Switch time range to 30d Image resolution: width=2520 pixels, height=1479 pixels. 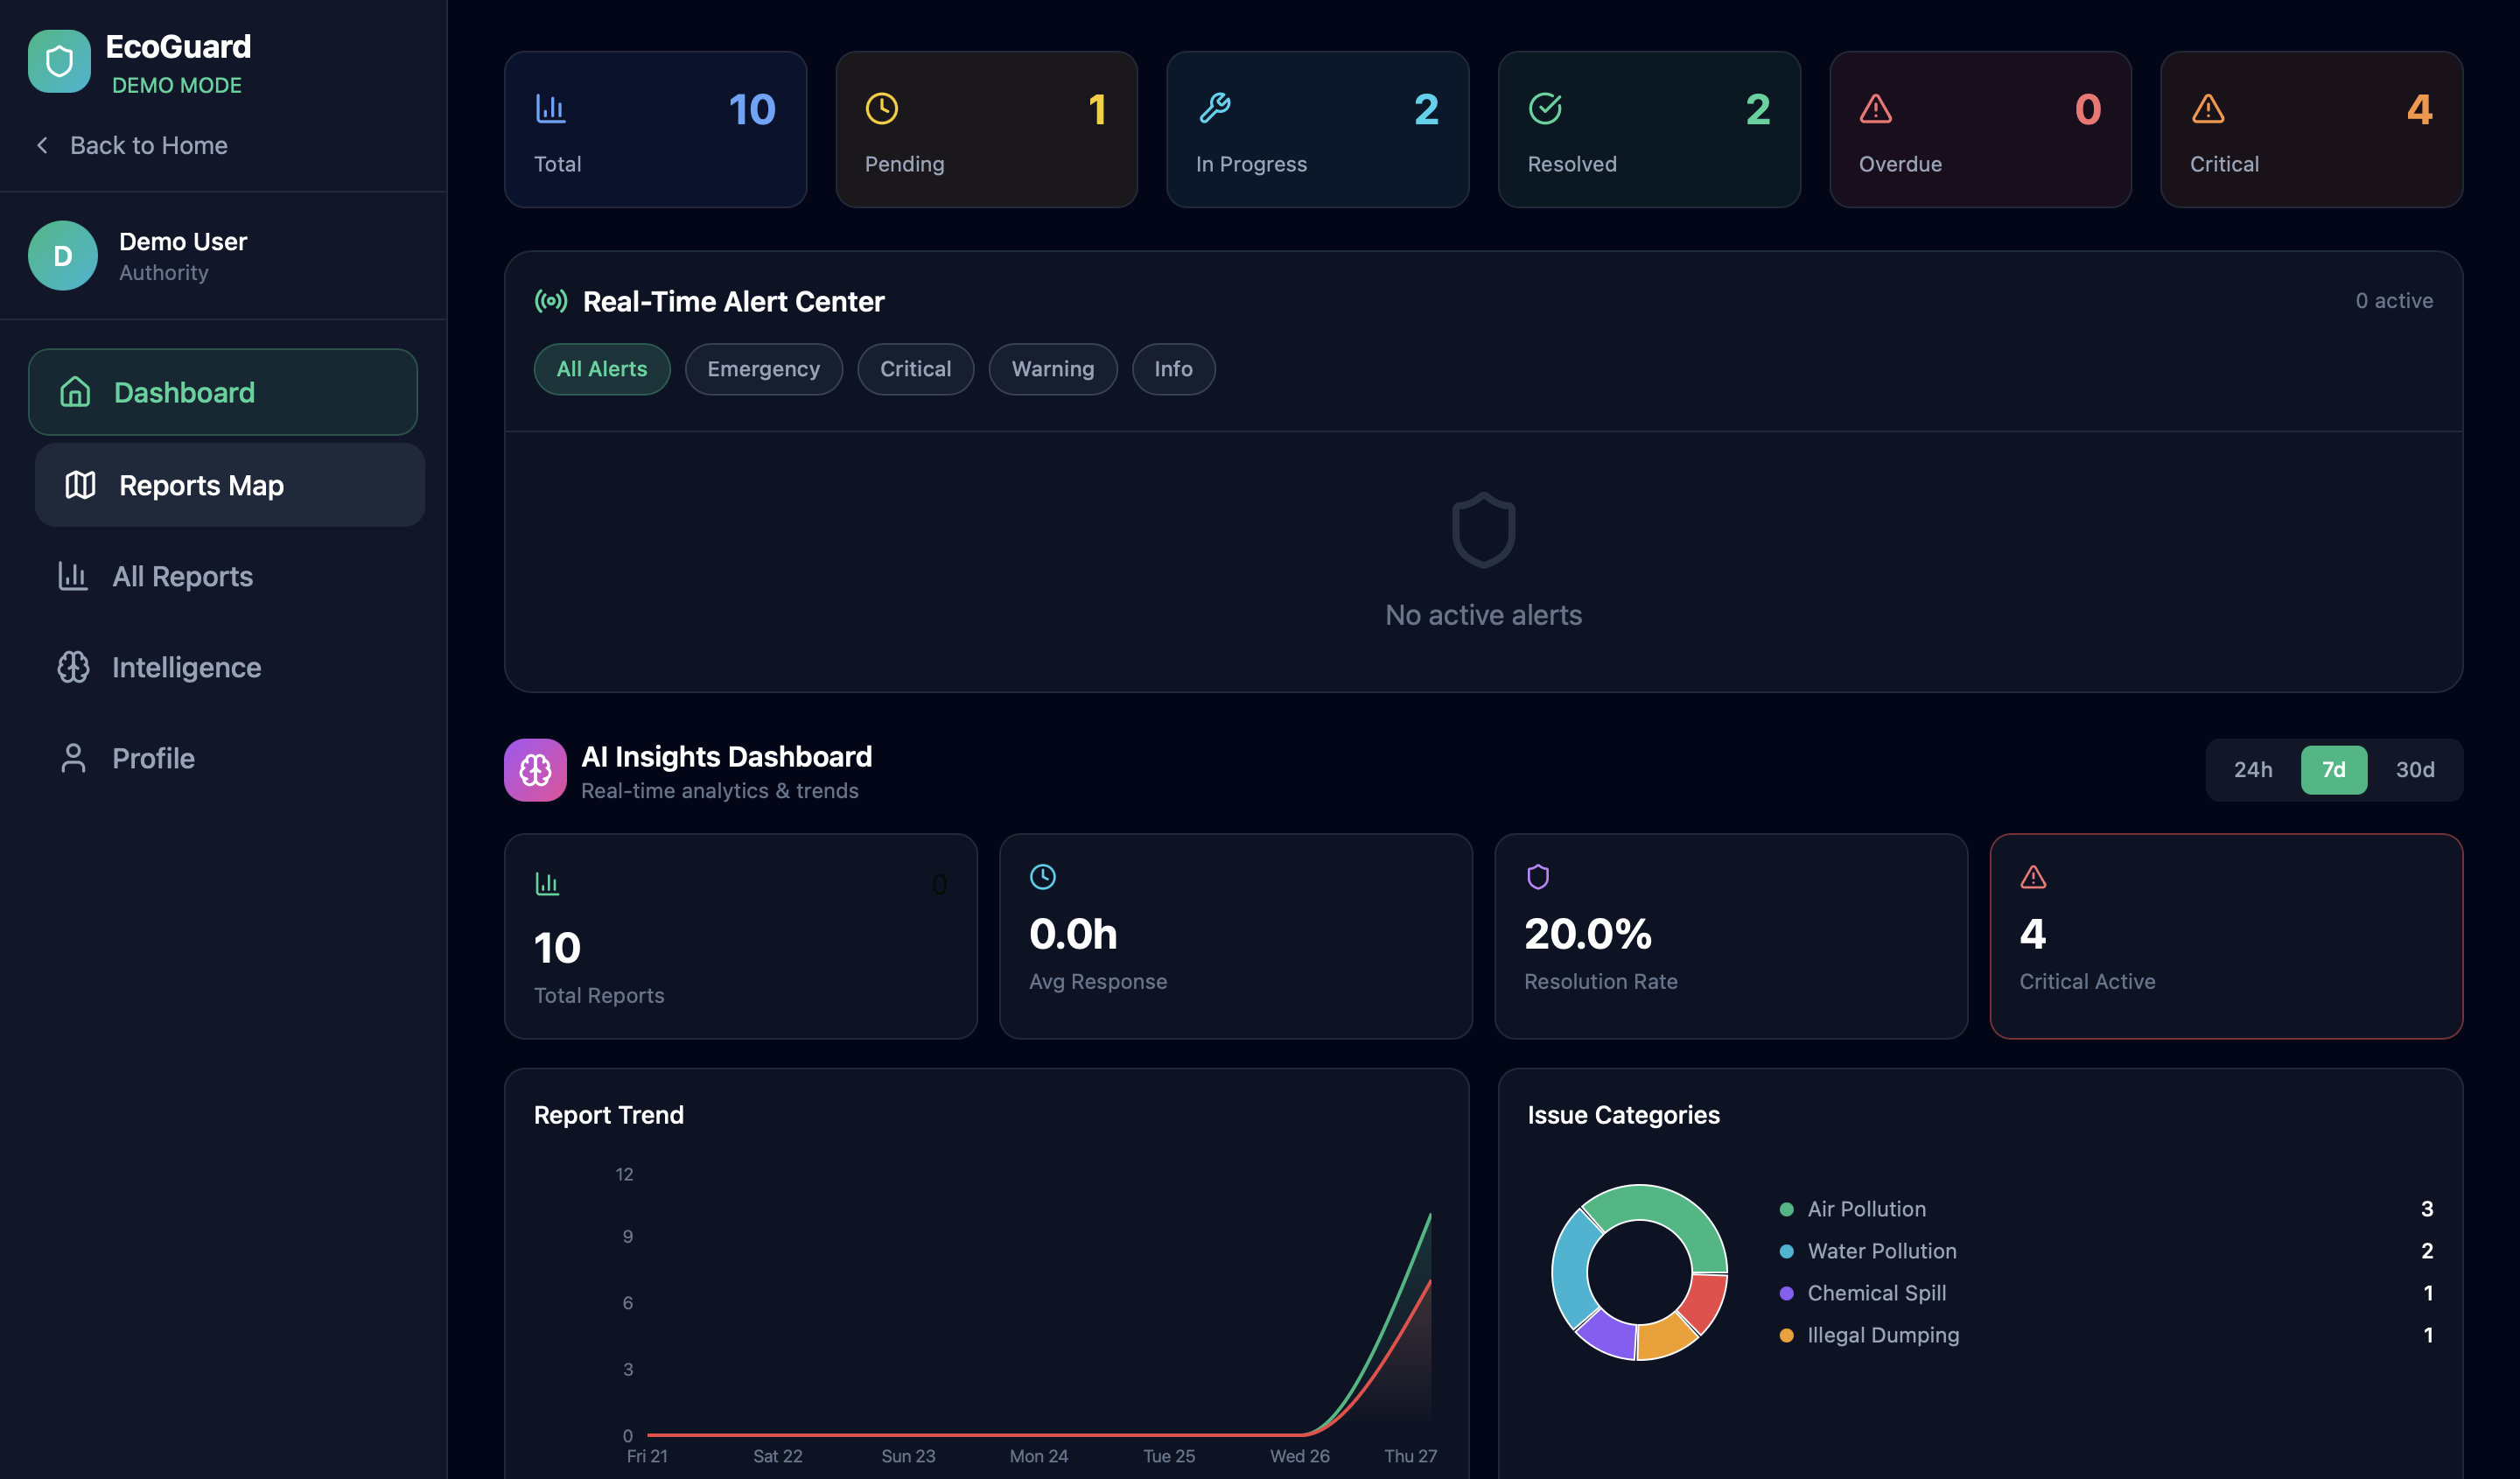click(2415, 770)
